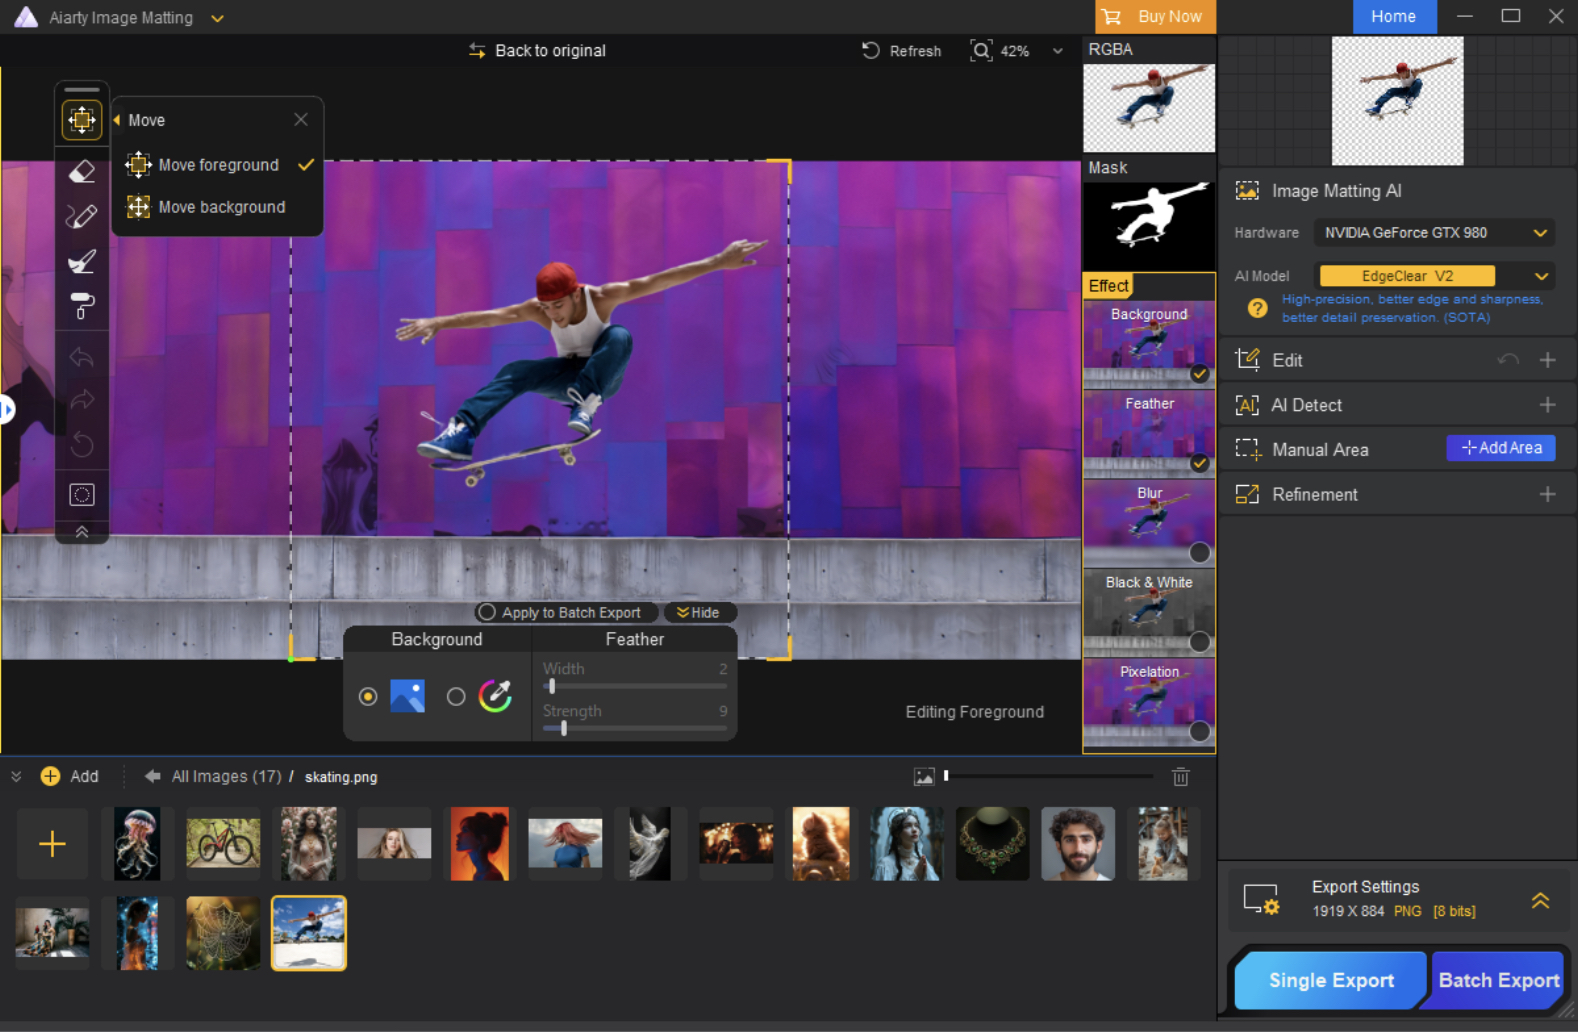
Task: Adjust the Feather Strength slider
Action: 564,729
